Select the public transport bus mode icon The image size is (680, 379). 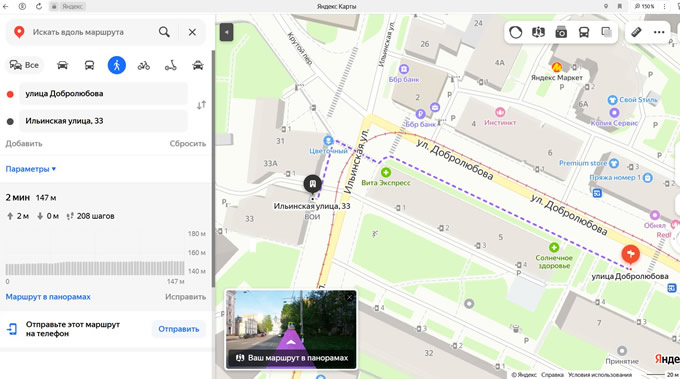pyautogui.click(x=89, y=65)
